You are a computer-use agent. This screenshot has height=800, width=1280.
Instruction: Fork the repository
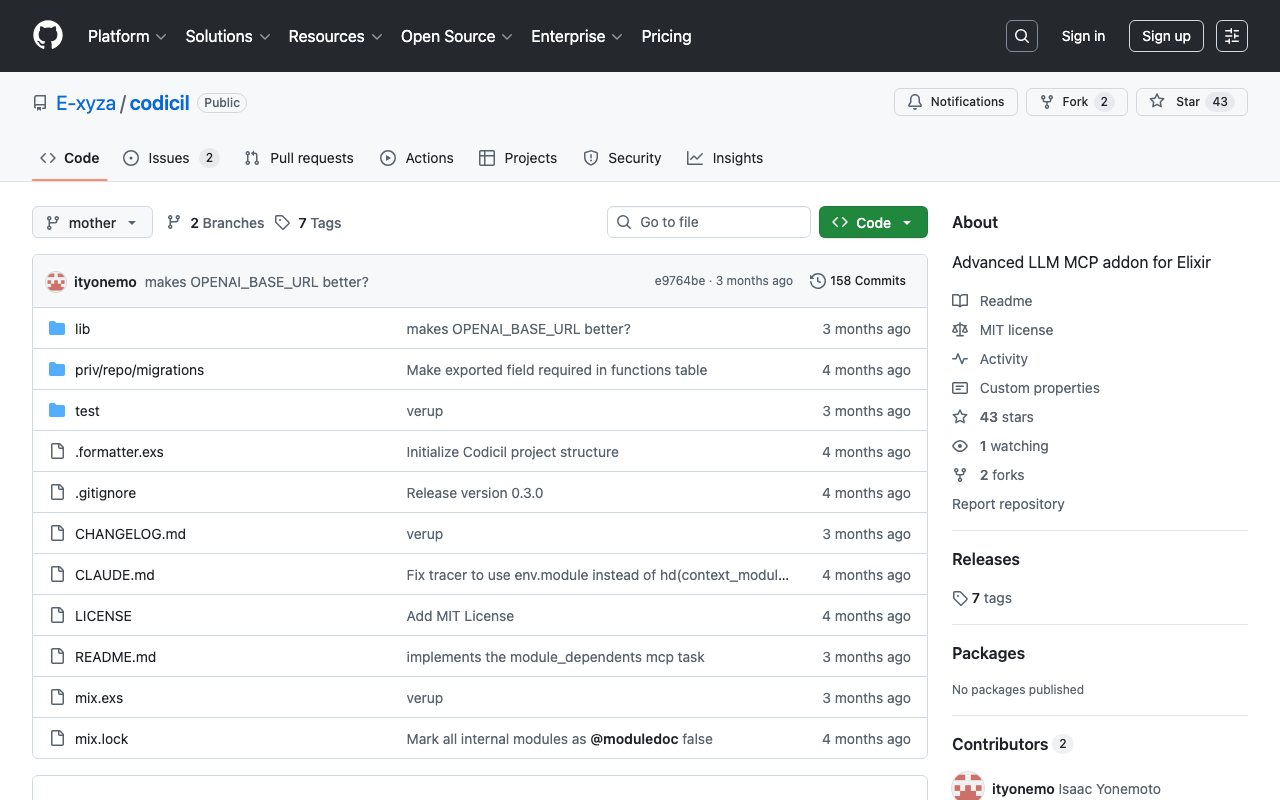point(1069,101)
